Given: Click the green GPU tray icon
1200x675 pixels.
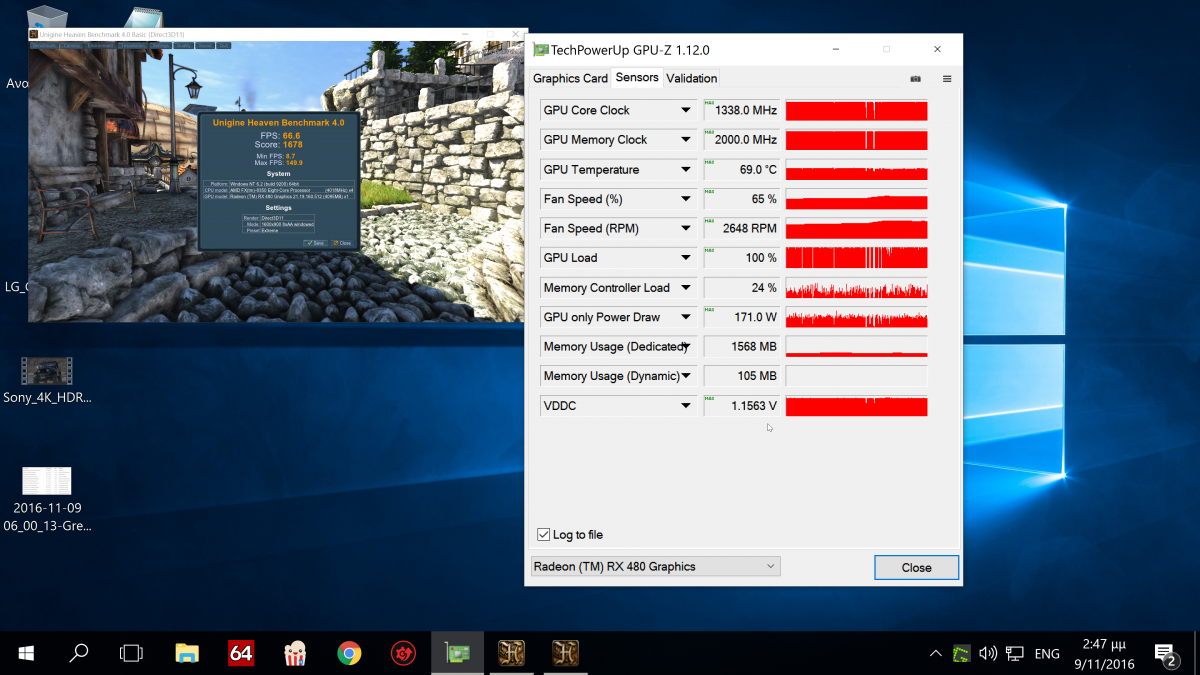Looking at the screenshot, I should point(961,654).
